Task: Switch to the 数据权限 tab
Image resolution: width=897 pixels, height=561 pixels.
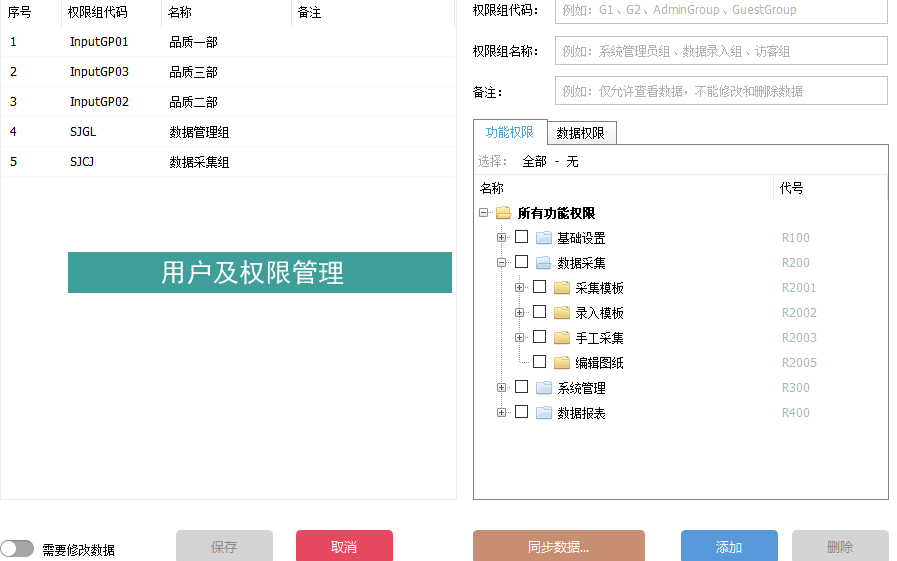Action: point(582,133)
